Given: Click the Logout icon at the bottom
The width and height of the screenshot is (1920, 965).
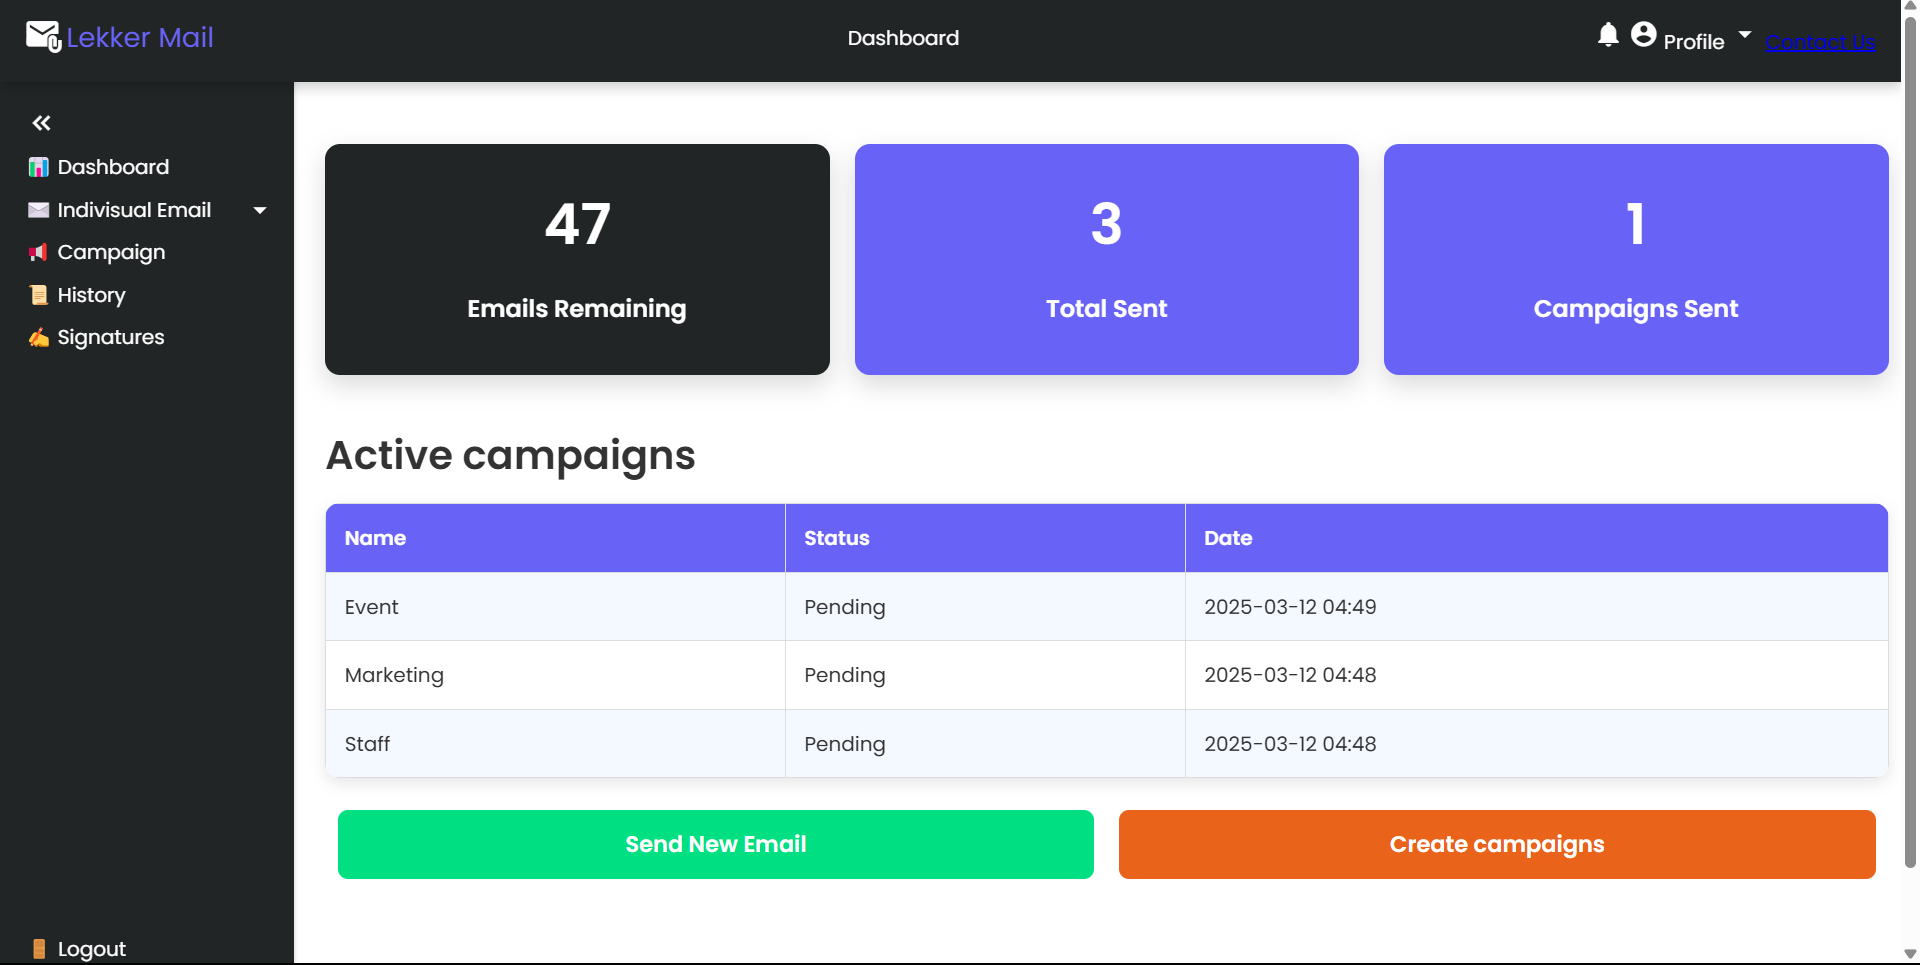Looking at the screenshot, I should [x=38, y=947].
